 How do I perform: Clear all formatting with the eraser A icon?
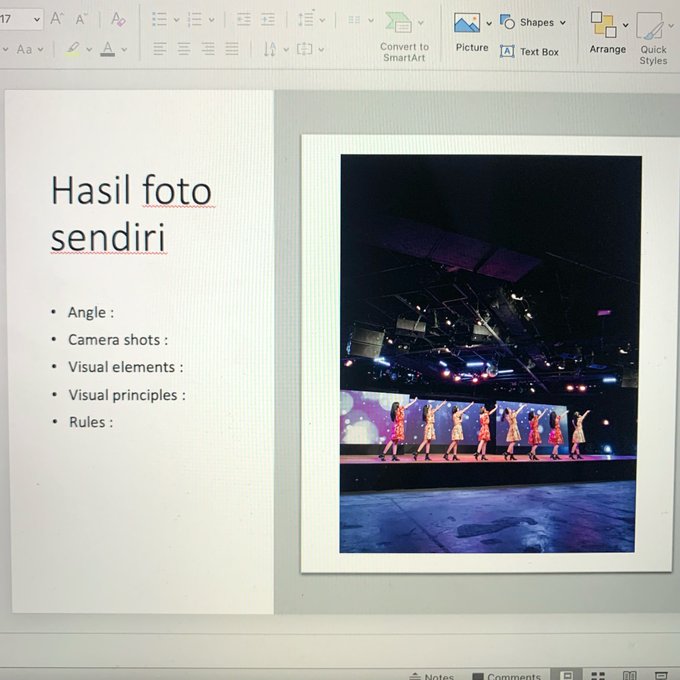[x=118, y=19]
